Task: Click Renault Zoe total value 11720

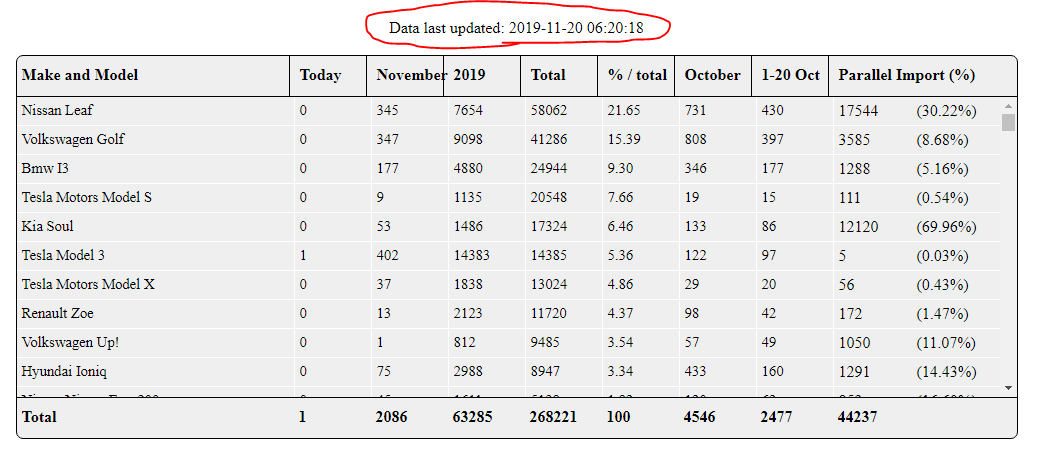Action: (x=548, y=313)
